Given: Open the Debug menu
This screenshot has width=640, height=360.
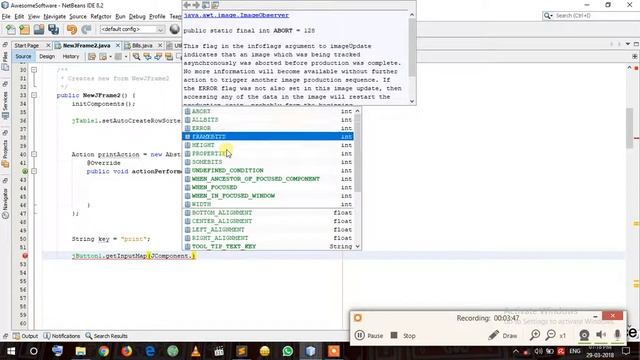Looking at the screenshot, I should pos(137,16).
